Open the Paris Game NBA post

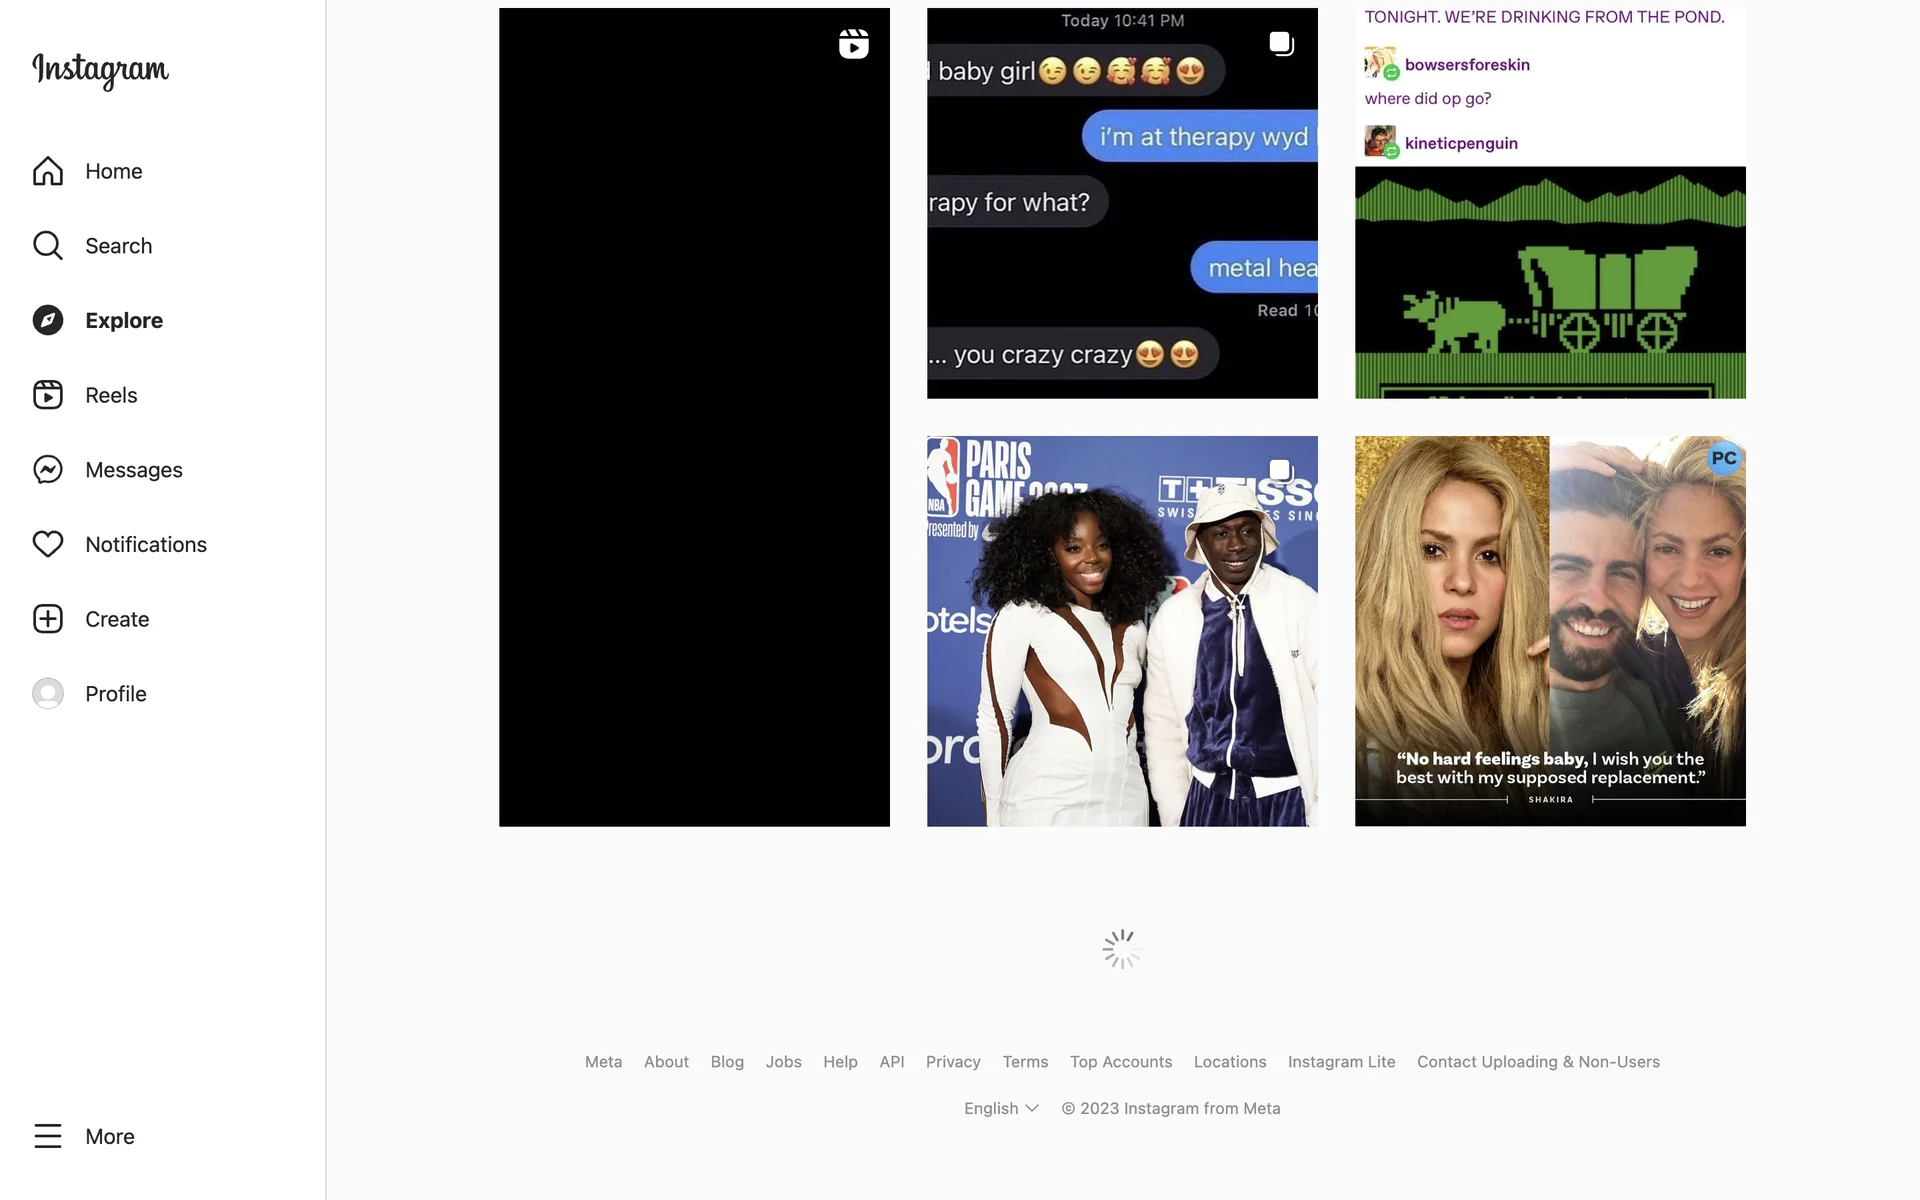(x=1122, y=631)
